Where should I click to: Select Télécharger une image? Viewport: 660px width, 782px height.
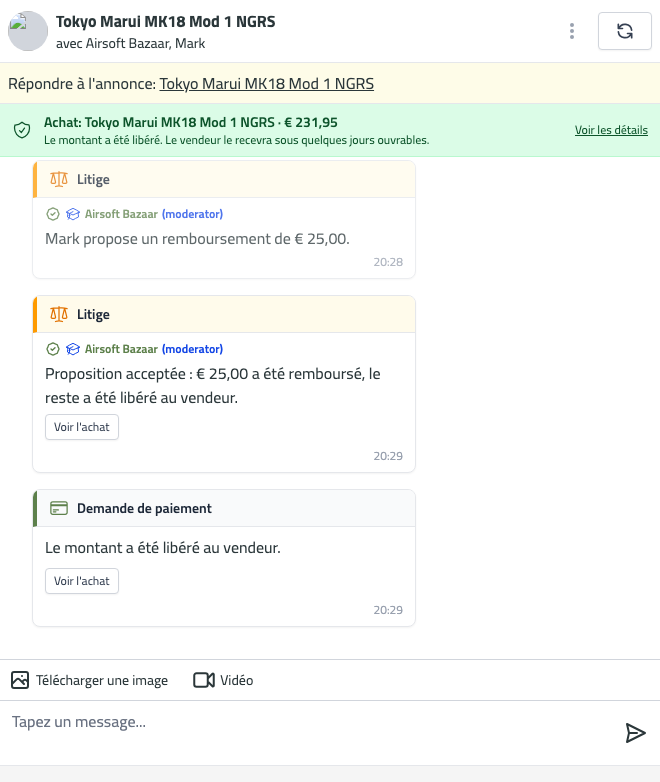point(102,680)
